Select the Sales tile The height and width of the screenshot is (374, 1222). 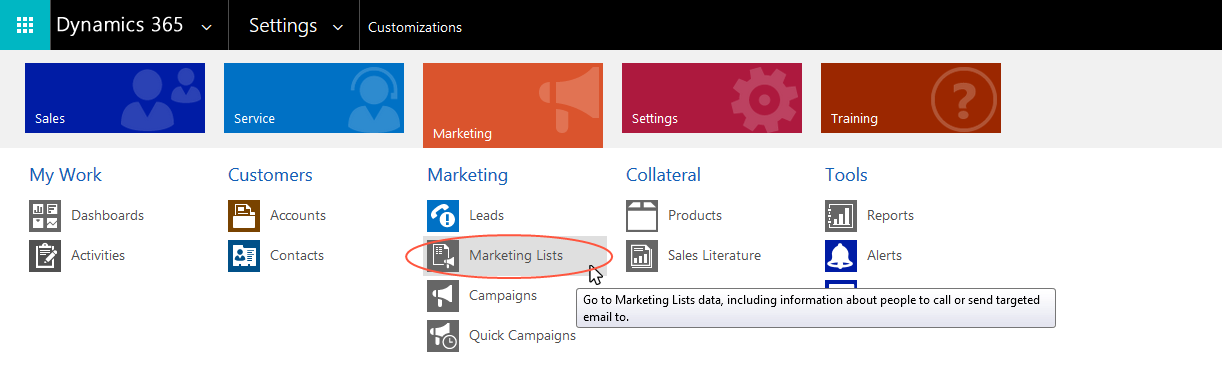point(115,98)
